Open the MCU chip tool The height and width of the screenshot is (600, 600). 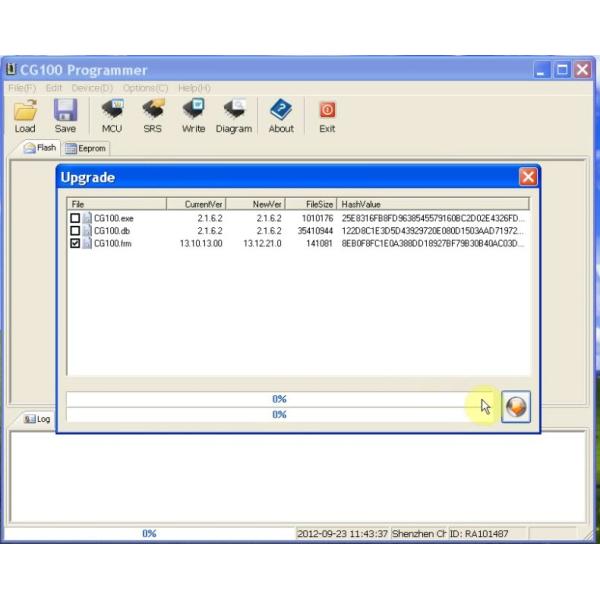pos(112,110)
